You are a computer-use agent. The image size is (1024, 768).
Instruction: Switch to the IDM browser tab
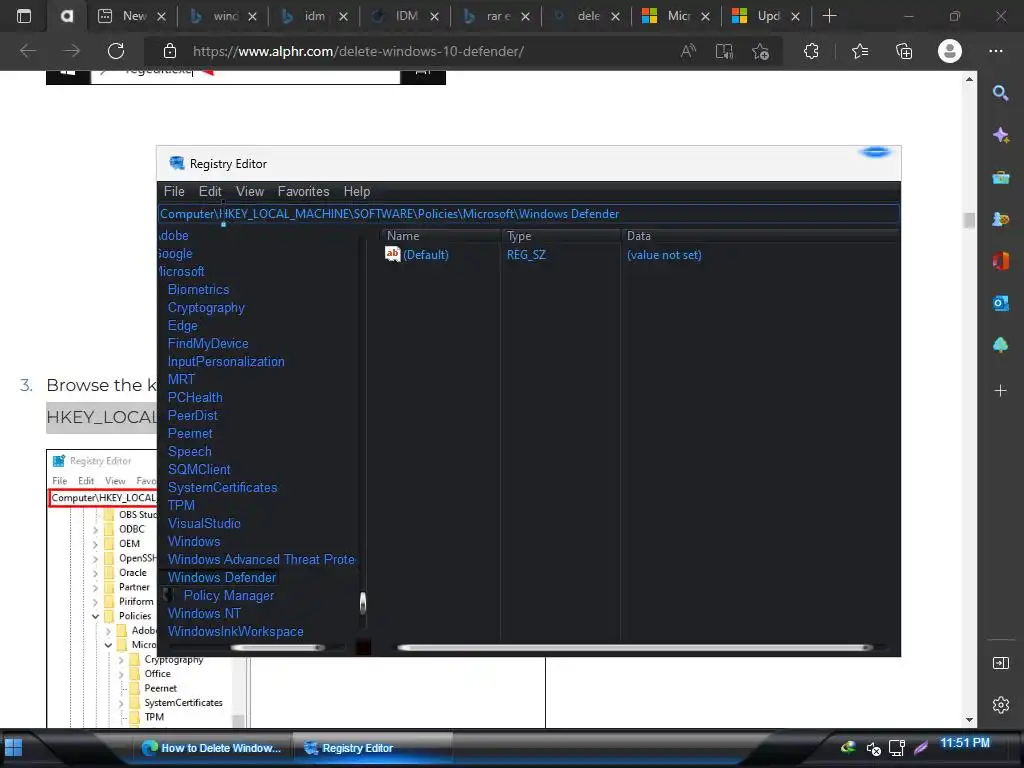click(x=406, y=16)
